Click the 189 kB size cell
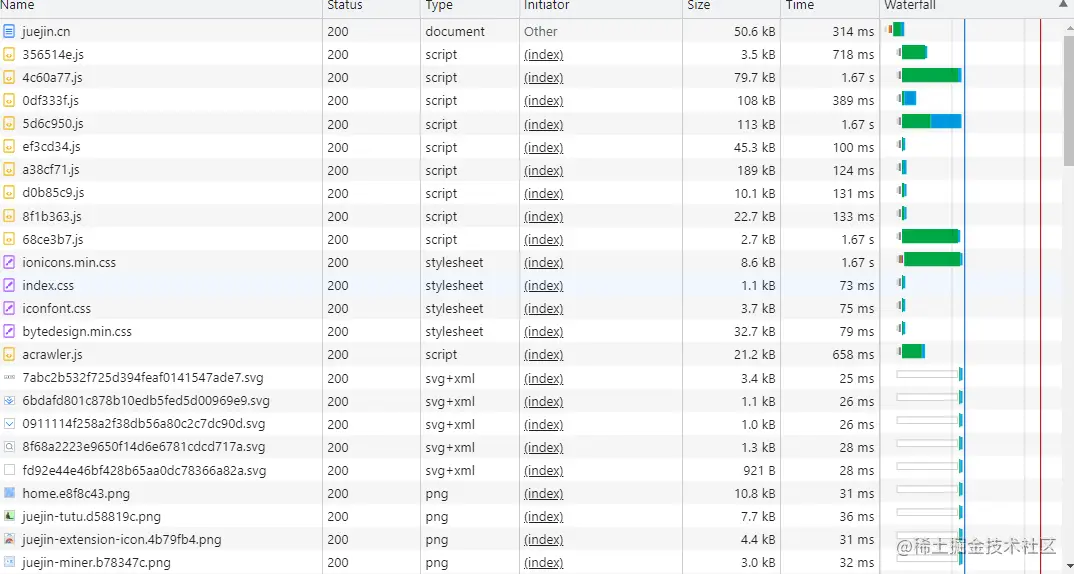The width and height of the screenshot is (1074, 574). pos(732,170)
